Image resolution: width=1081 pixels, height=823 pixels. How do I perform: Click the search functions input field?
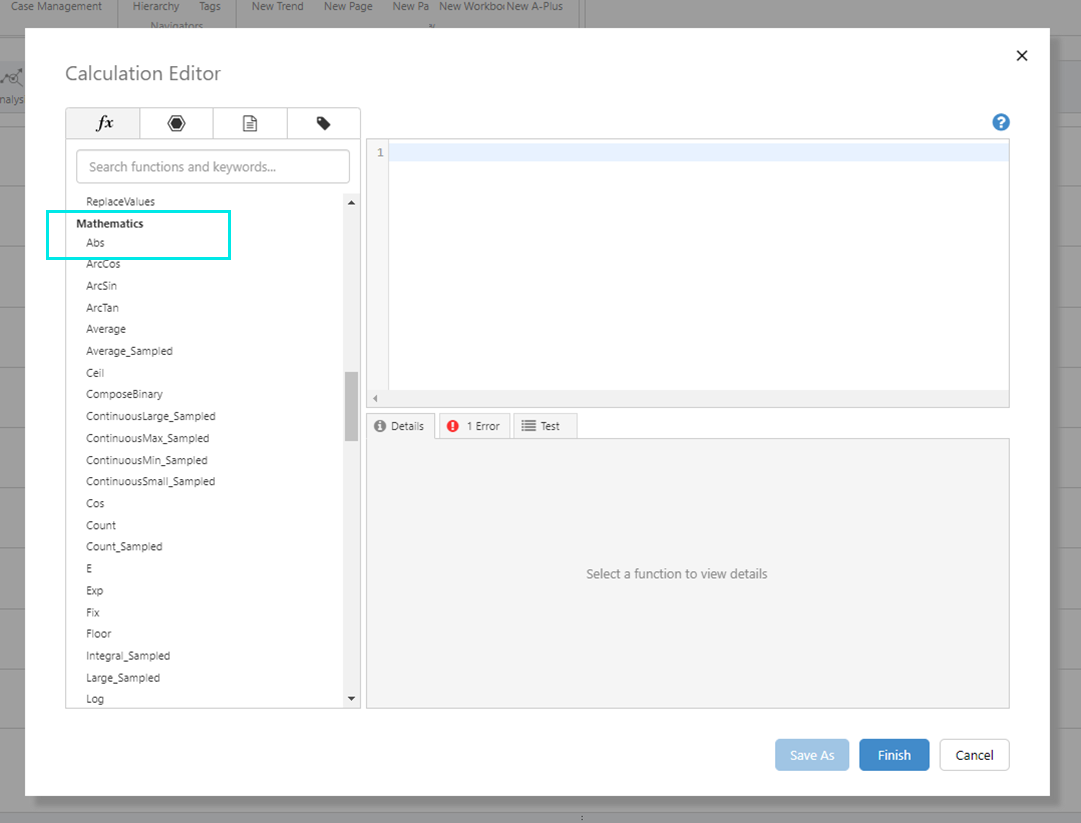pyautogui.click(x=212, y=166)
